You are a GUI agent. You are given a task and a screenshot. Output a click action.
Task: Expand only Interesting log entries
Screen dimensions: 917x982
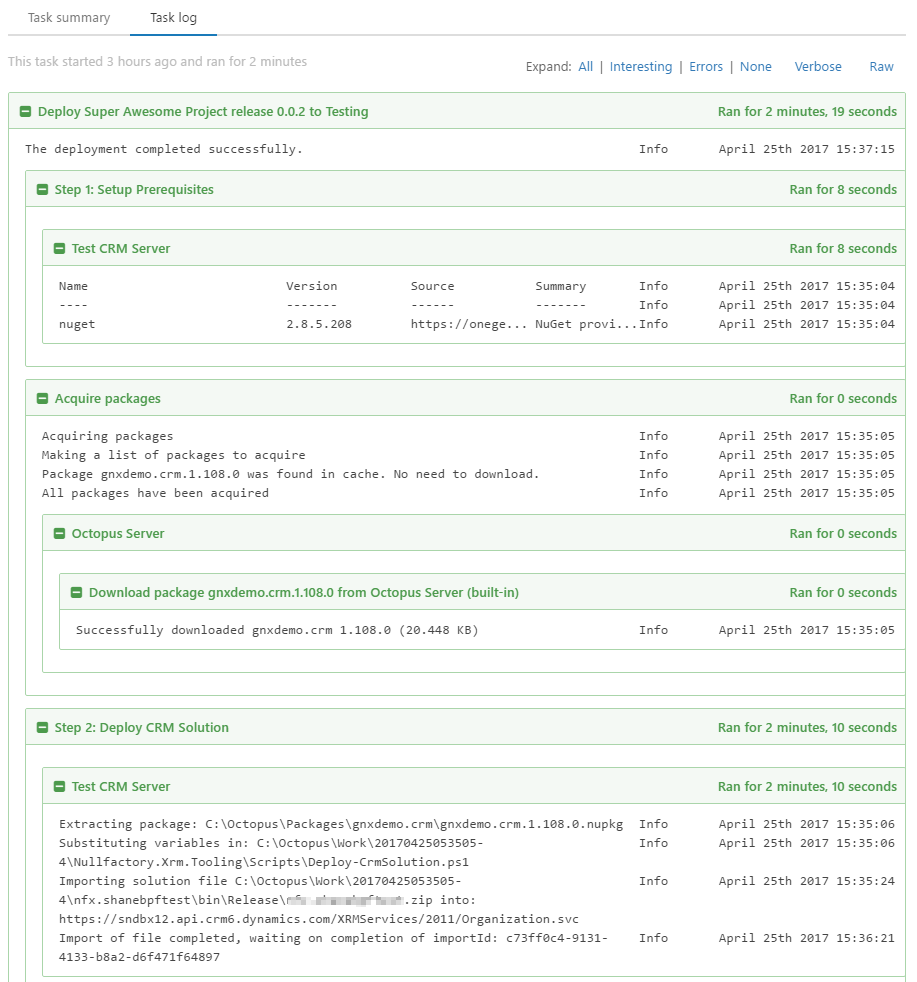[x=640, y=67]
